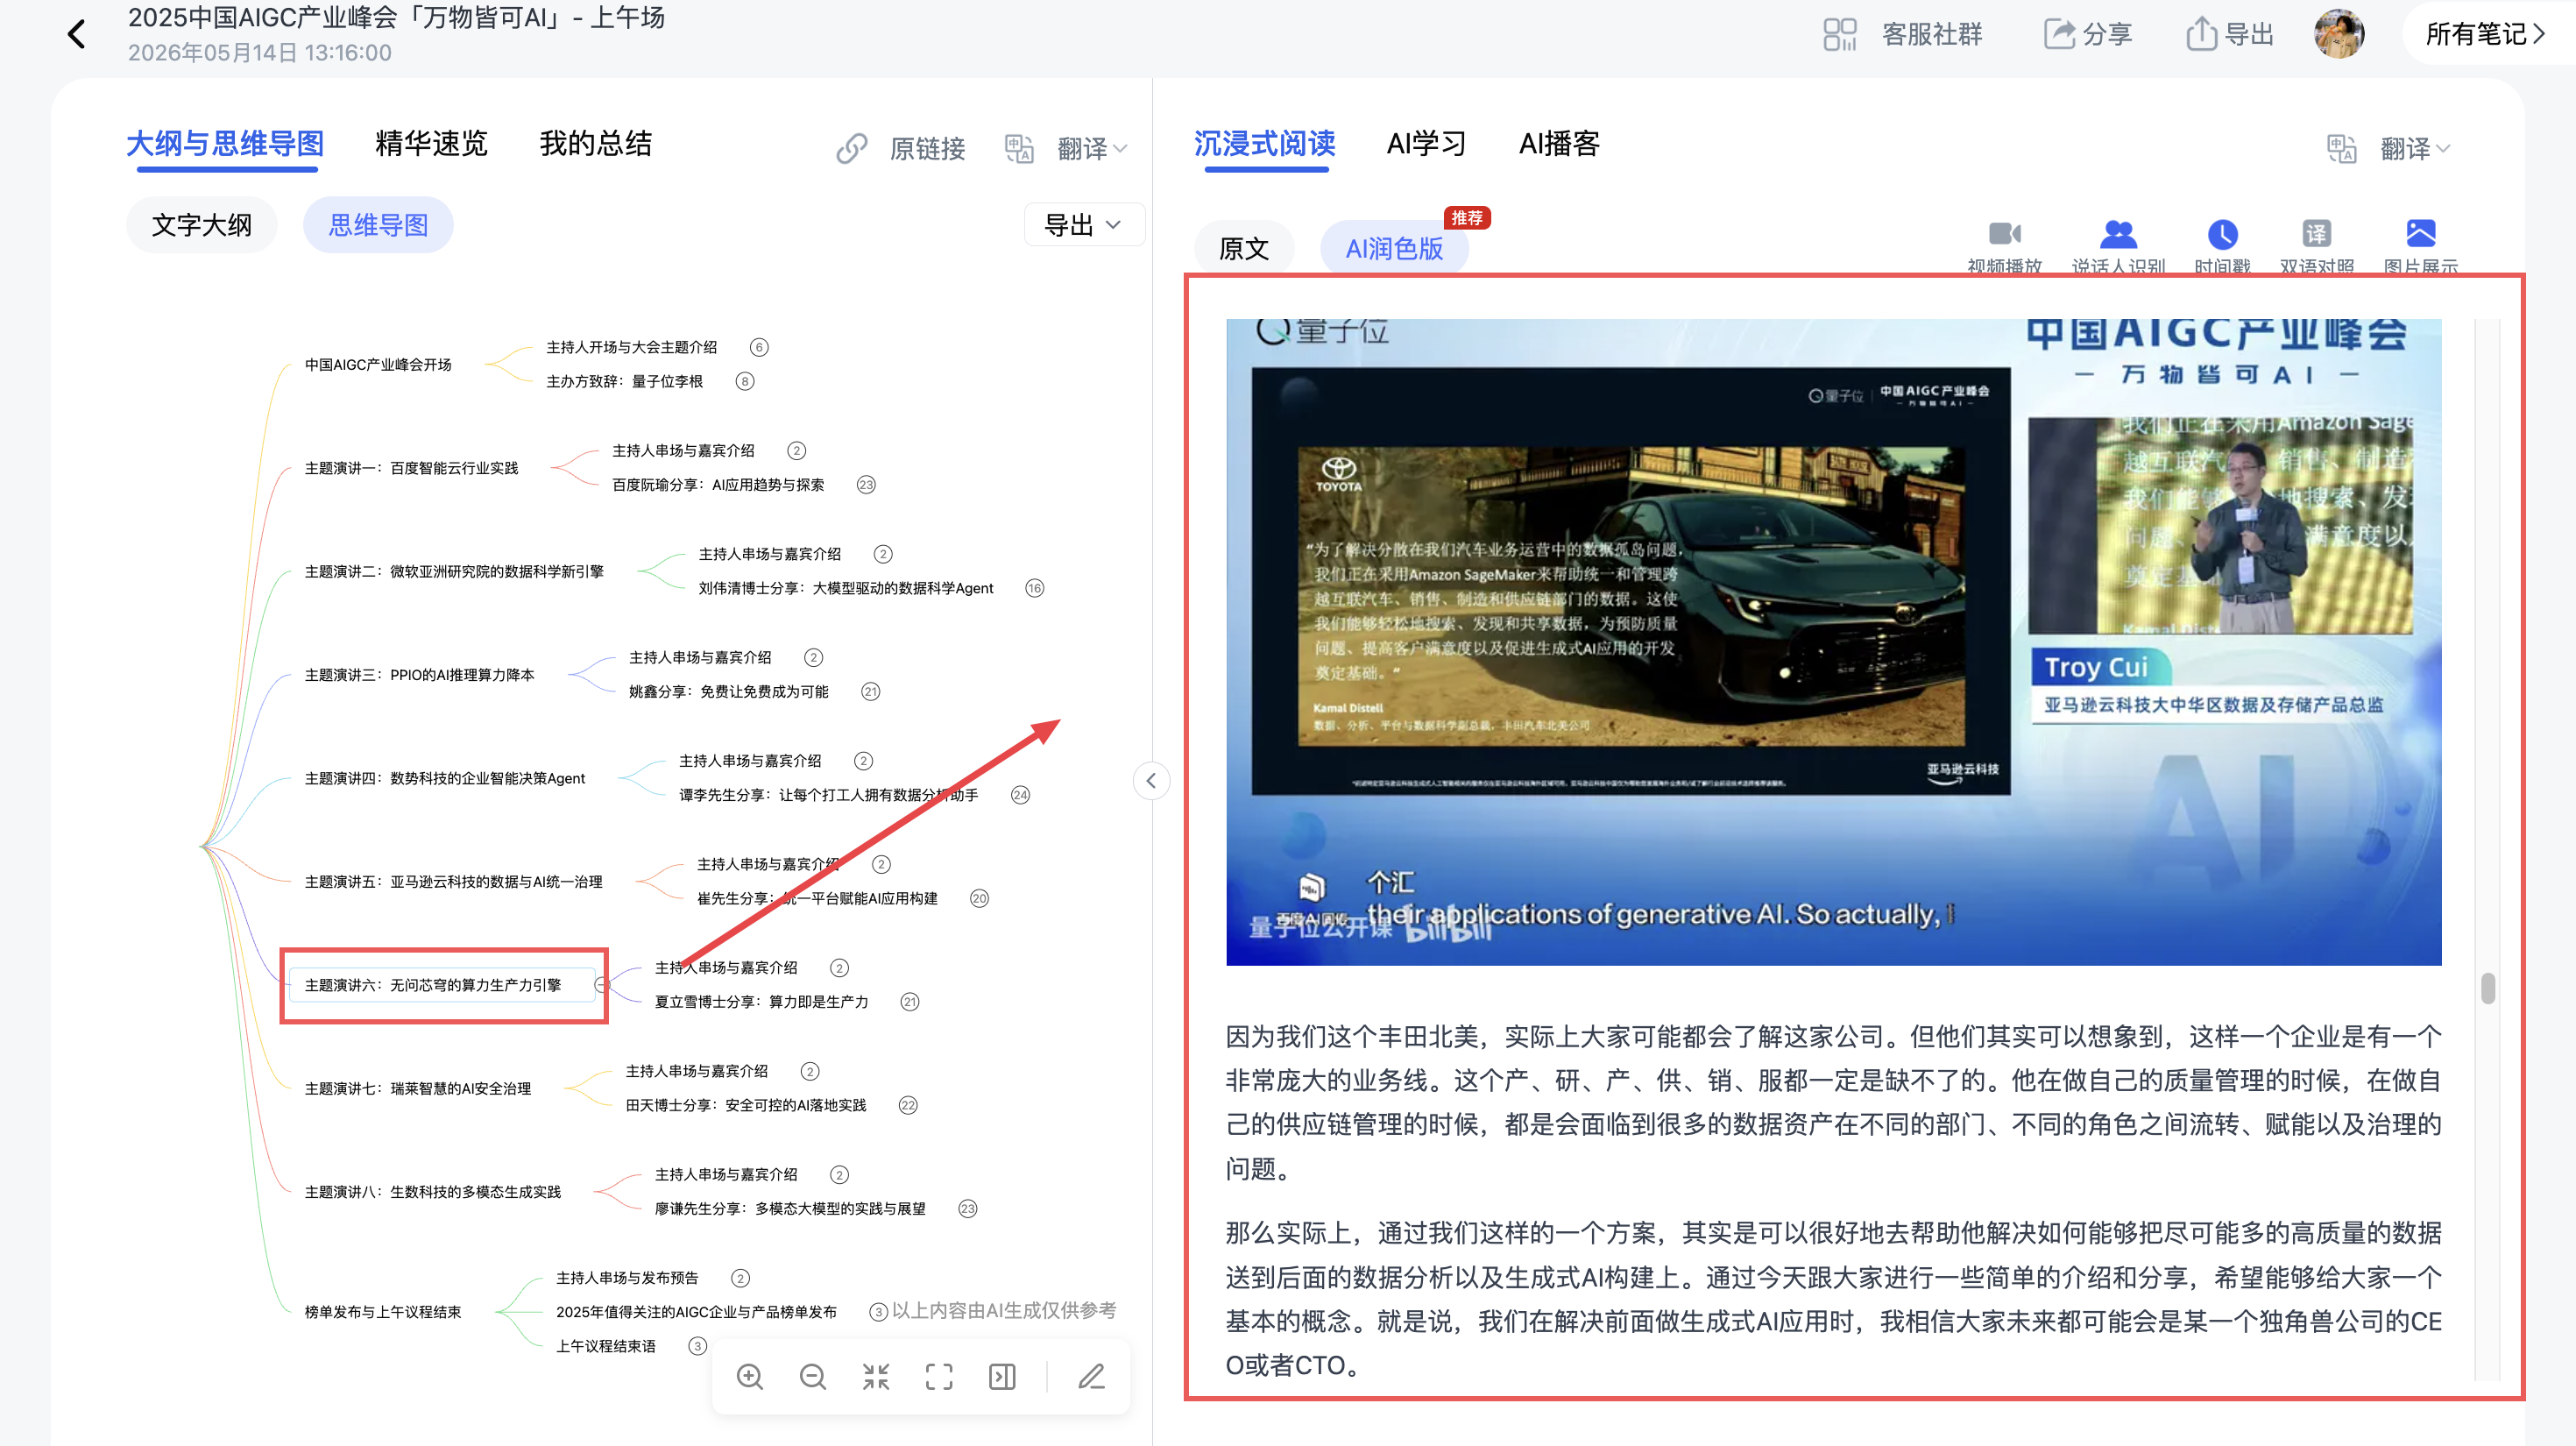Click 2025年值得关注的AIGC企业与产品榜单发布
Viewport: 2576px width, 1446px height.
(x=696, y=1312)
